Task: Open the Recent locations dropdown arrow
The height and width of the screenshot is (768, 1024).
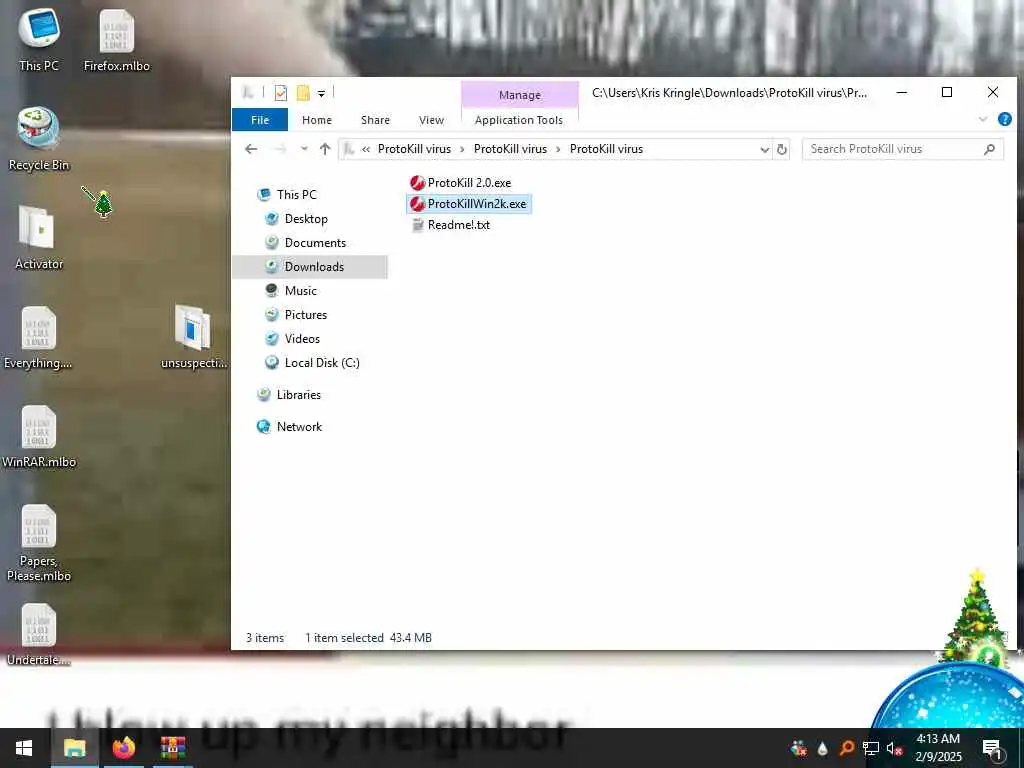Action: pos(304,149)
